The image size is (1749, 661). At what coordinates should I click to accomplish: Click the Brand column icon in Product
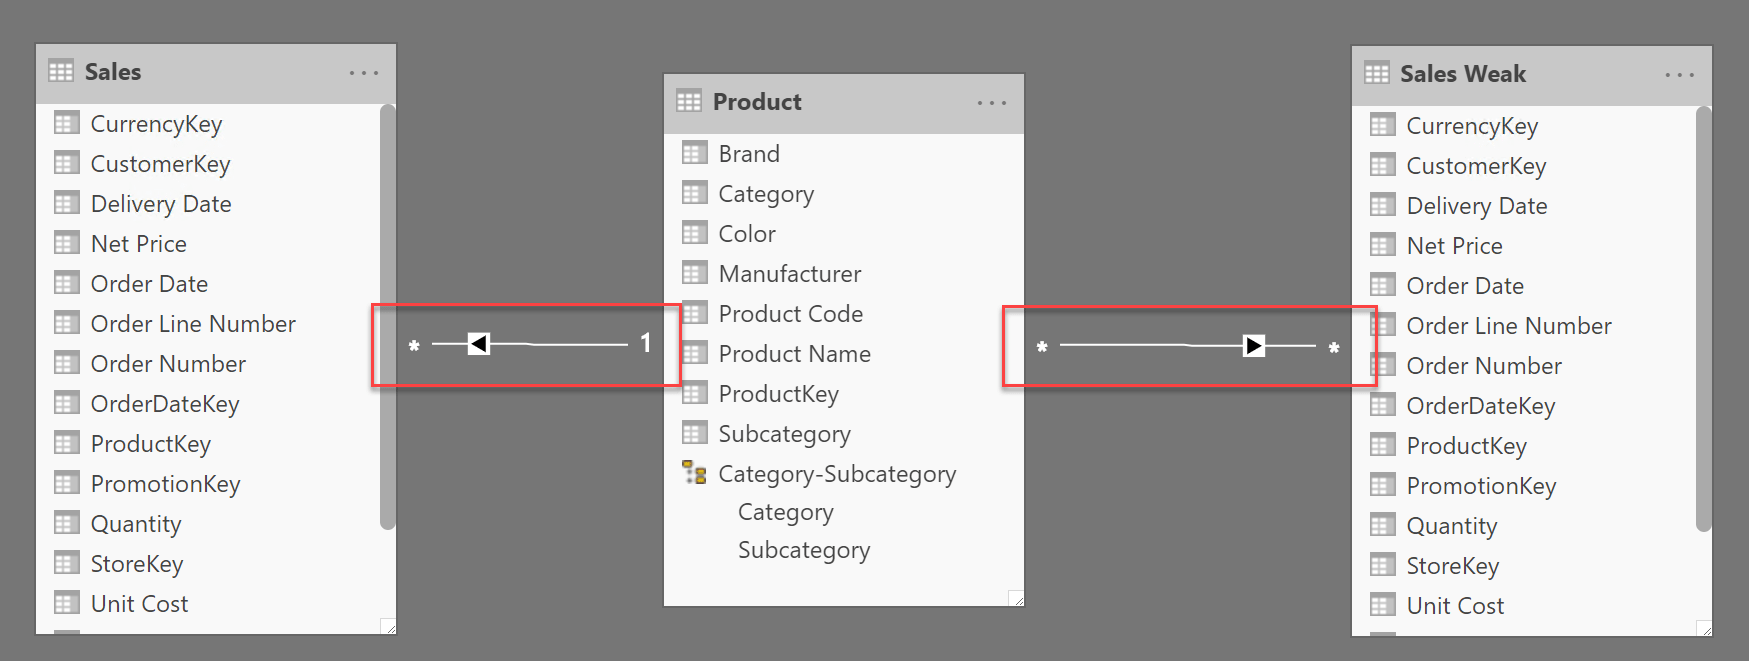pyautogui.click(x=694, y=153)
